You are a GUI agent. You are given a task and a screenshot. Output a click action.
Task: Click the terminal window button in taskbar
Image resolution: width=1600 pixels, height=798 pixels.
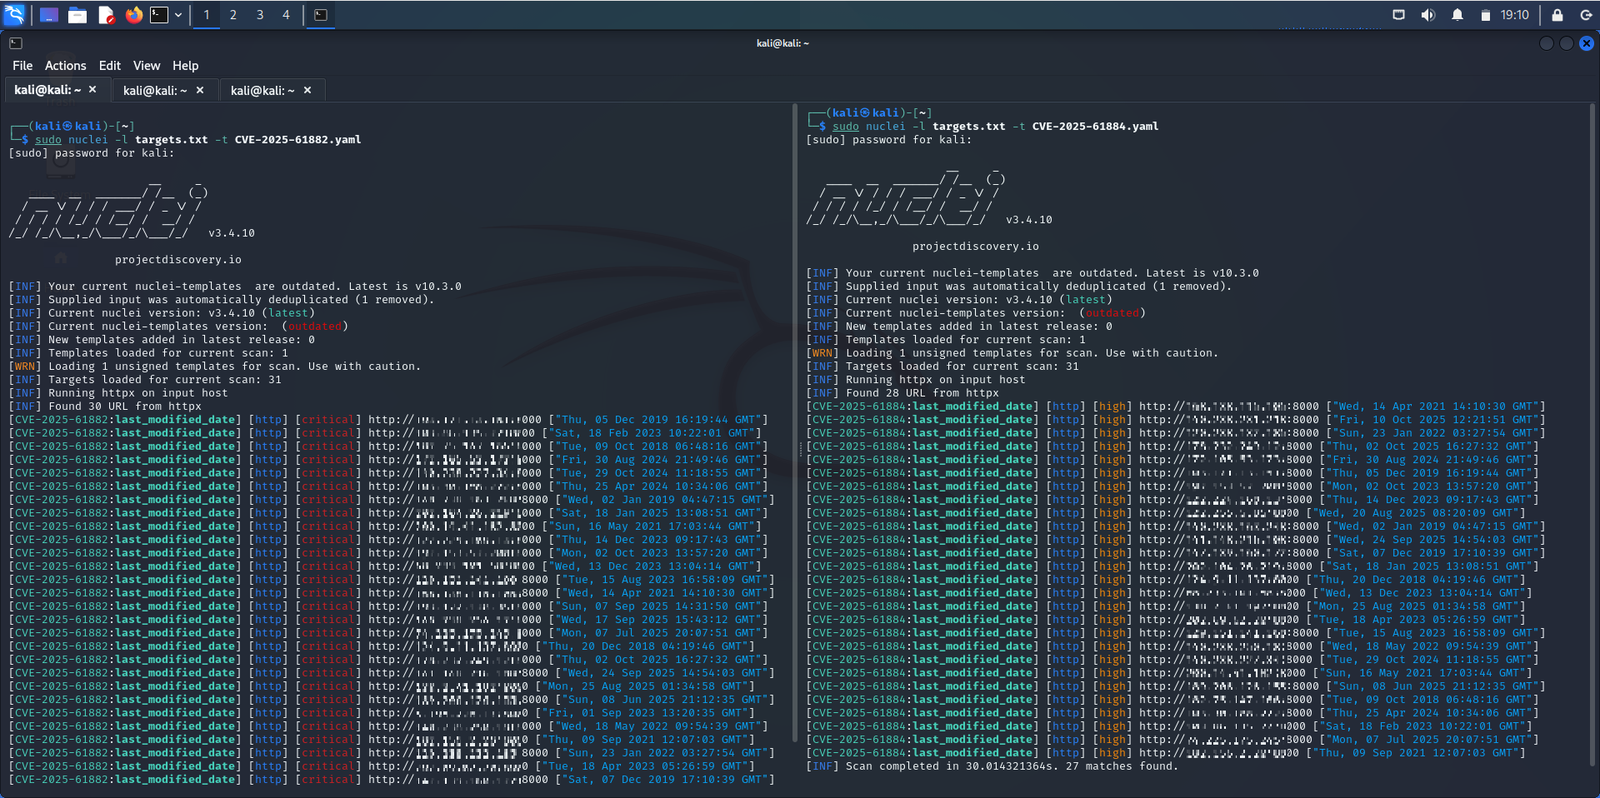321,15
